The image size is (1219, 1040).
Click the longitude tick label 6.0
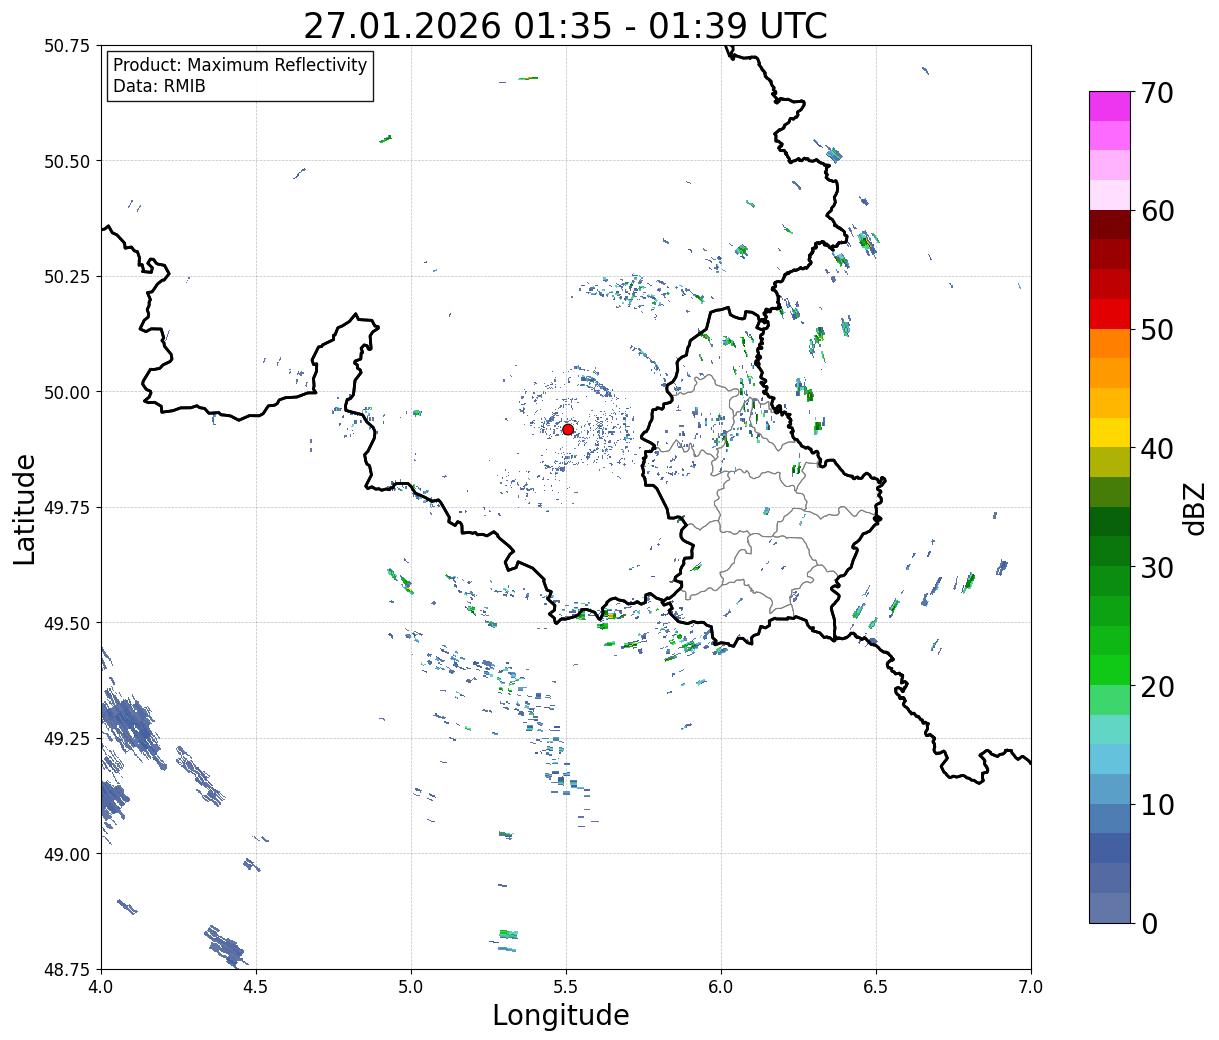click(x=721, y=986)
